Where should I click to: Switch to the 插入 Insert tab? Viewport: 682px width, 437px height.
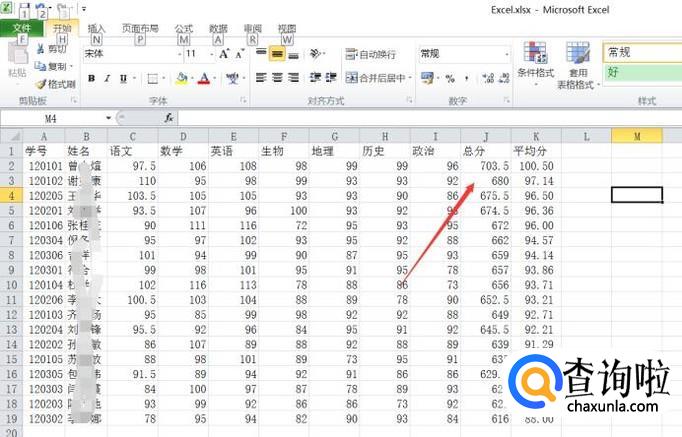click(96, 29)
